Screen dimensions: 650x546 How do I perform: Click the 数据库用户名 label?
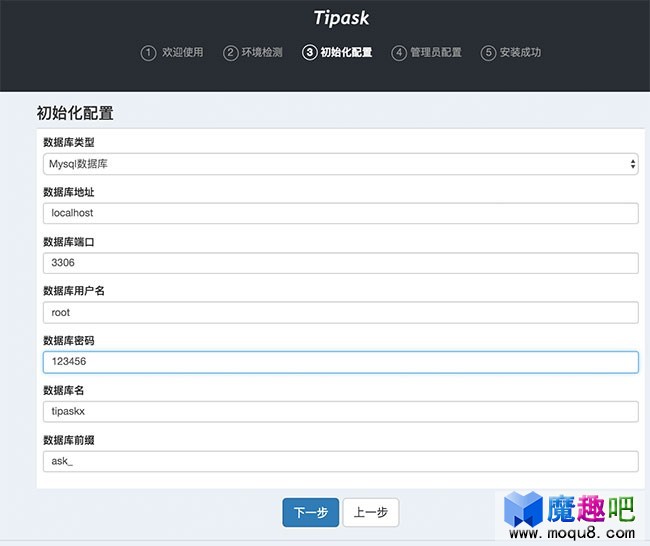[74, 291]
